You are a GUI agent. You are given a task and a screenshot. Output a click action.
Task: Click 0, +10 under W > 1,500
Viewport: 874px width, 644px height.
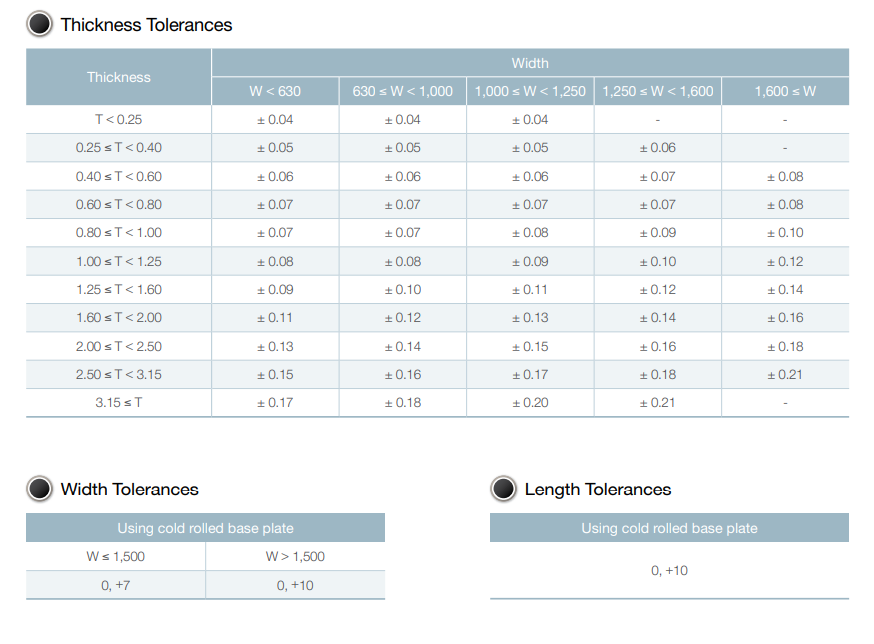click(295, 585)
